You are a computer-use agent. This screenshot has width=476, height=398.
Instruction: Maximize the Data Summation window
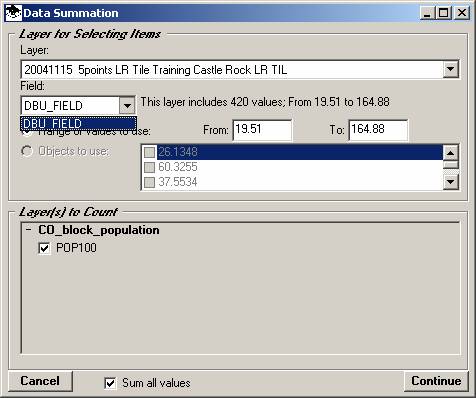click(444, 13)
